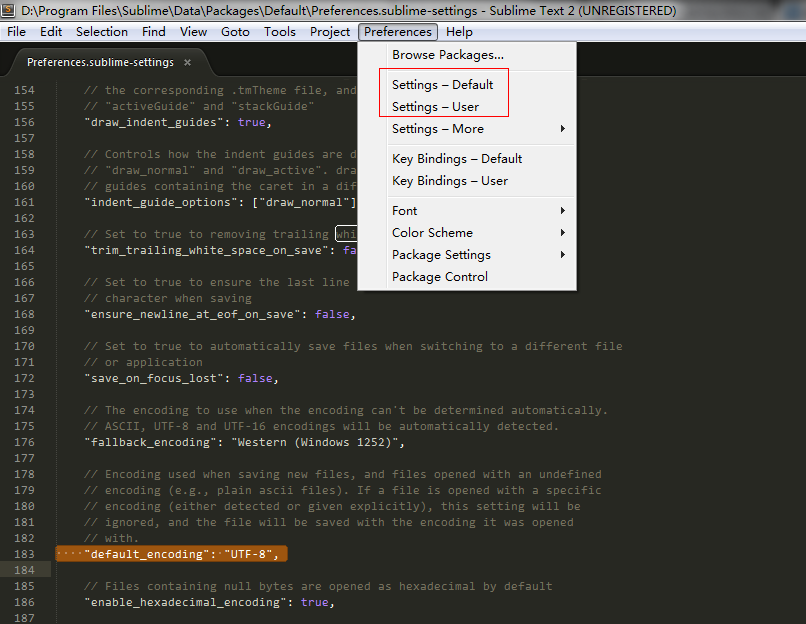
Task: Expand the Font submenu
Action: tap(404, 210)
